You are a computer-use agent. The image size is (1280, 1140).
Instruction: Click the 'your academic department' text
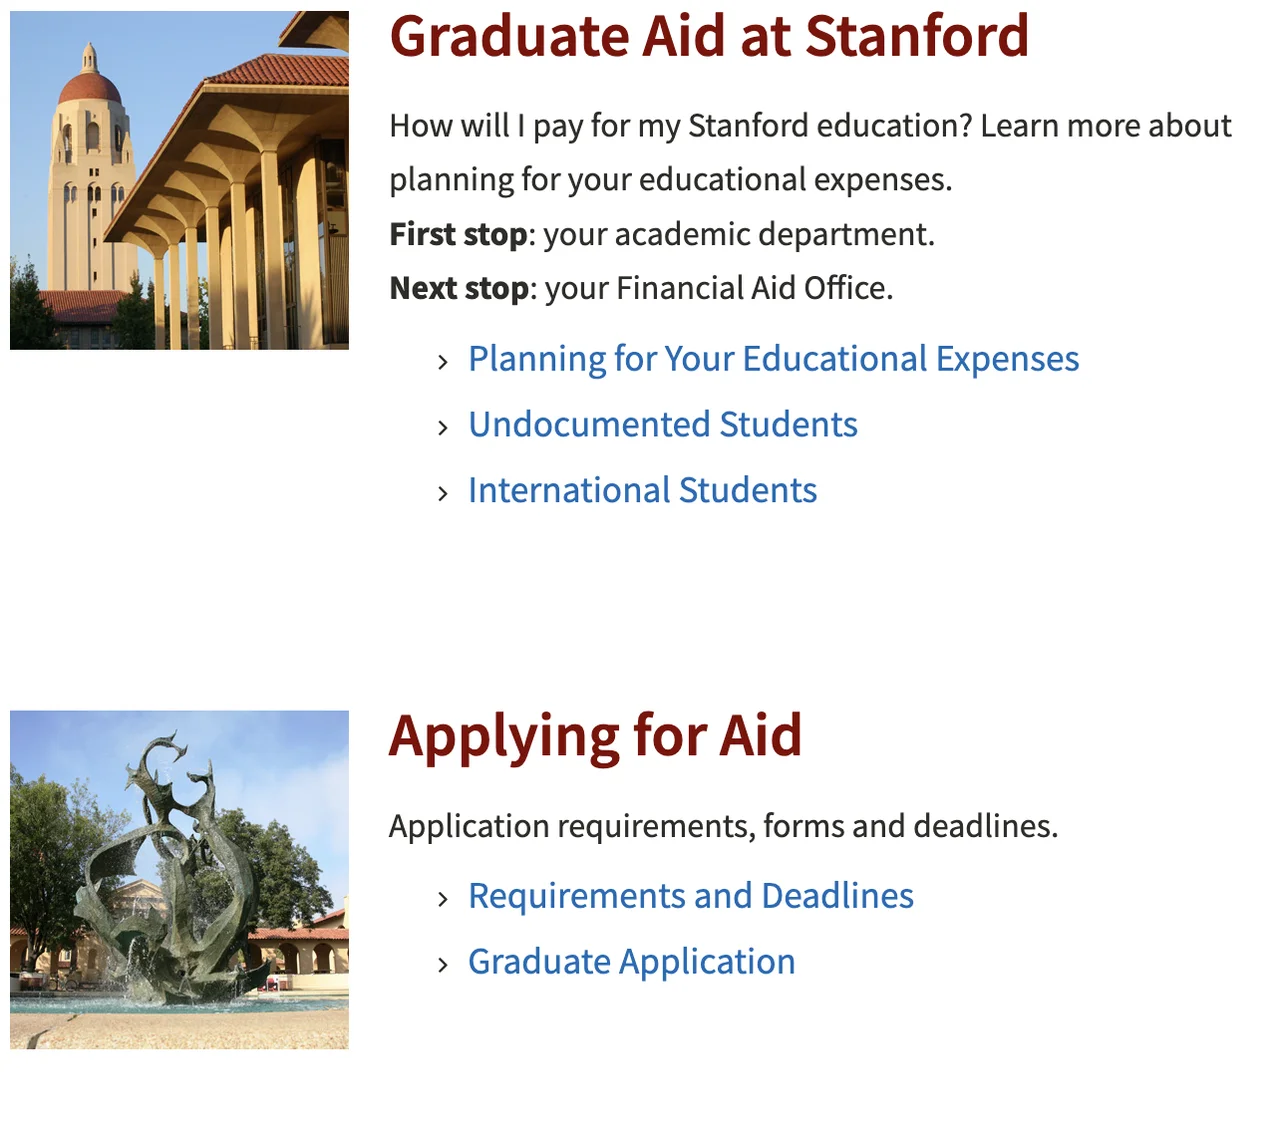(x=739, y=234)
